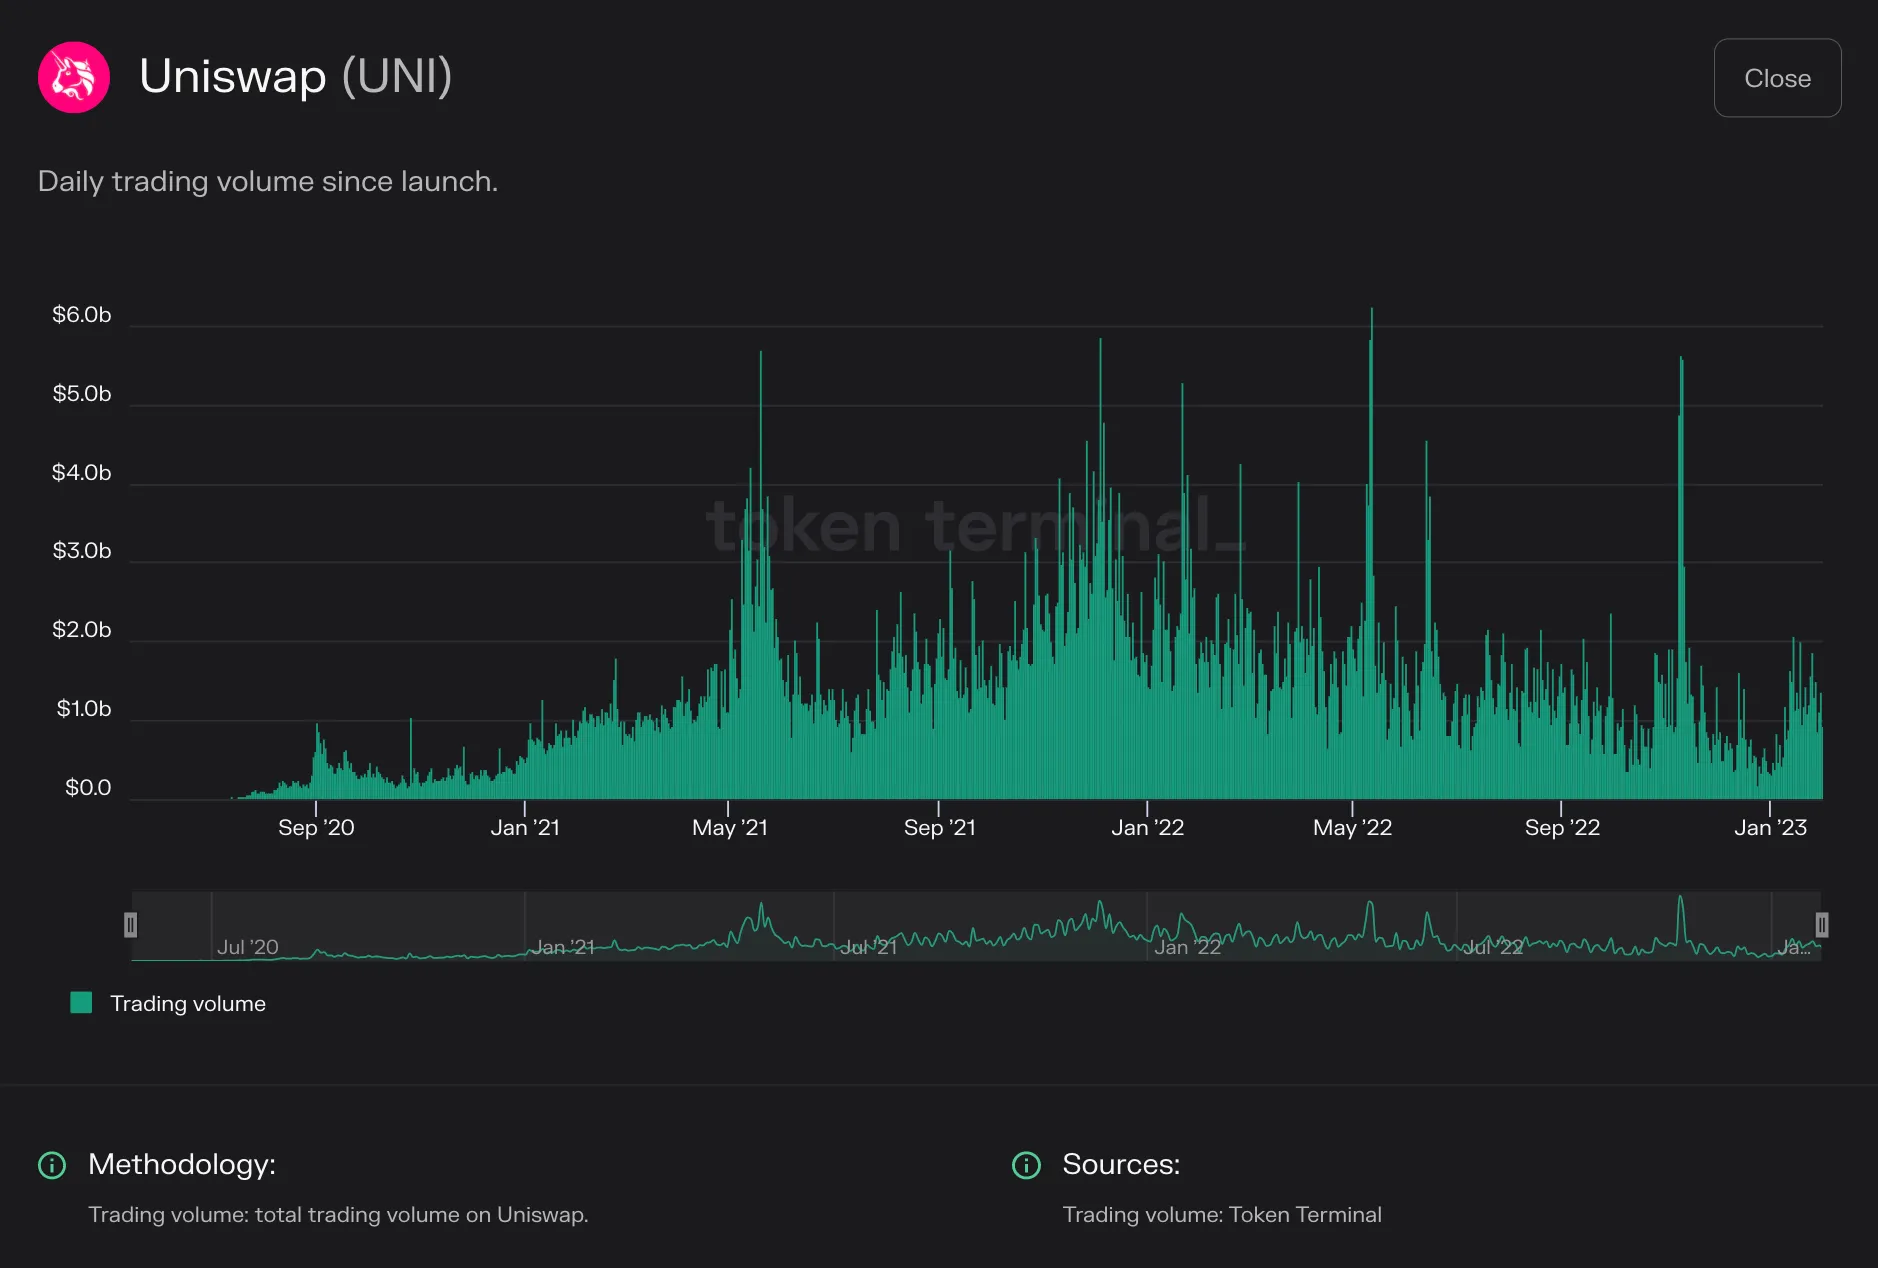
Task: Click the May '22 x-axis label
Action: coord(1352,828)
